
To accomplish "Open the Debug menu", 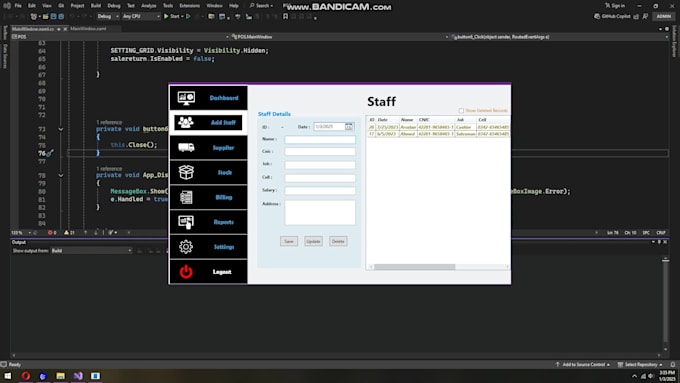I will pos(114,6).
